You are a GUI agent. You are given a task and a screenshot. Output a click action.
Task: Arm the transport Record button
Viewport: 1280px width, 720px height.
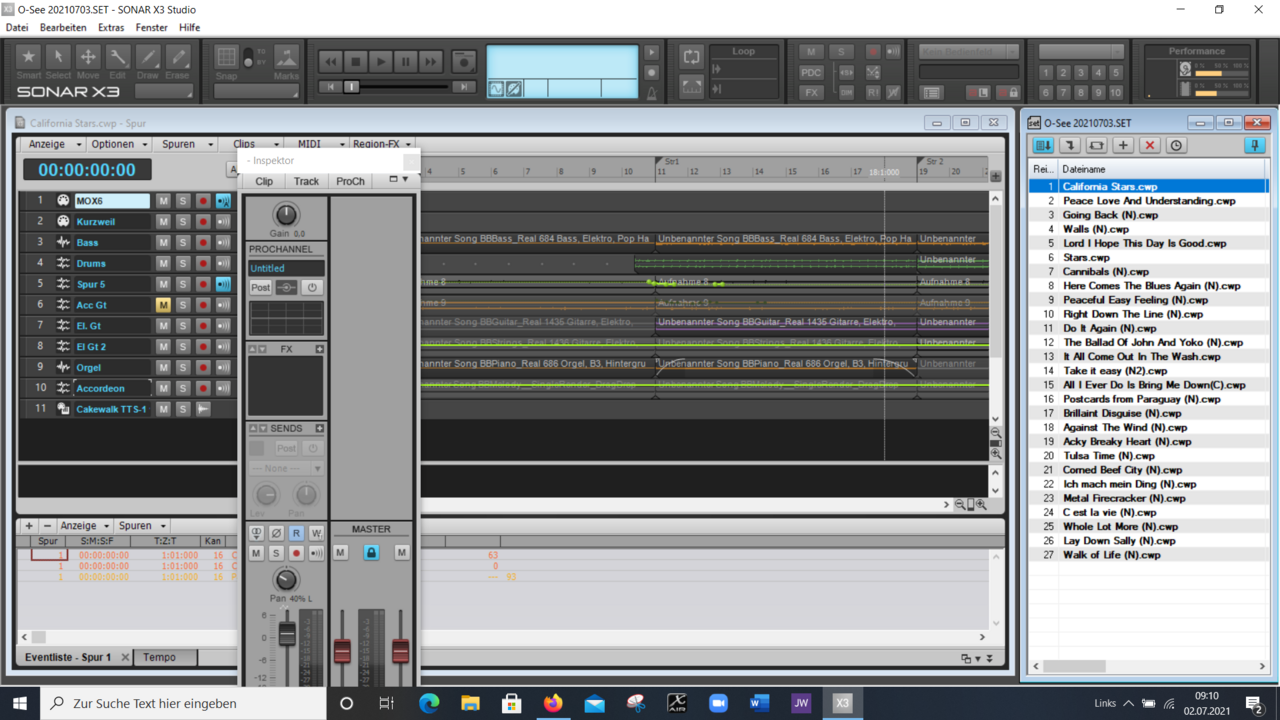463,62
